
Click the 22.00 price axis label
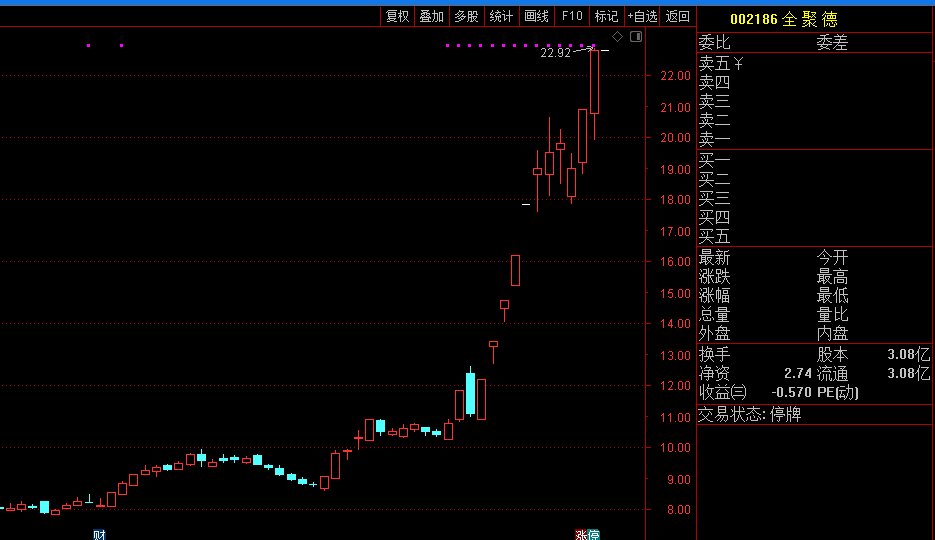(676, 76)
